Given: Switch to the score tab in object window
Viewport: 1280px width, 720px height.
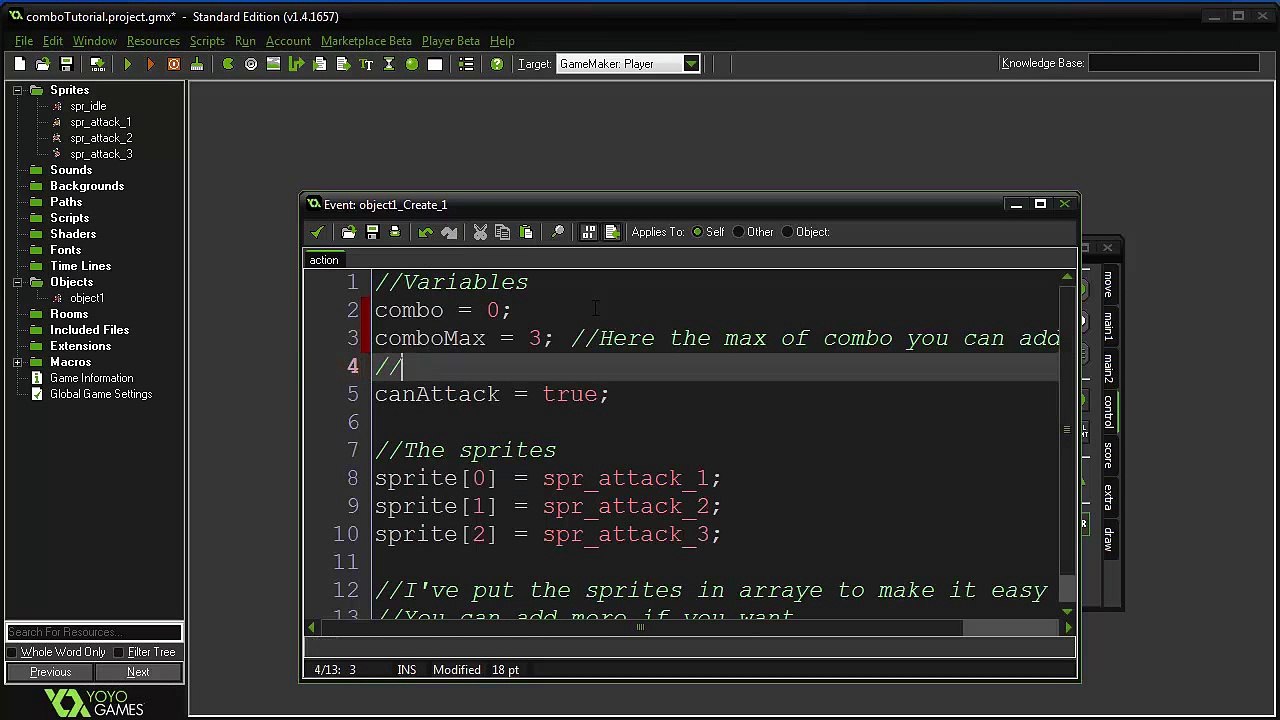Looking at the screenshot, I should 1108,455.
